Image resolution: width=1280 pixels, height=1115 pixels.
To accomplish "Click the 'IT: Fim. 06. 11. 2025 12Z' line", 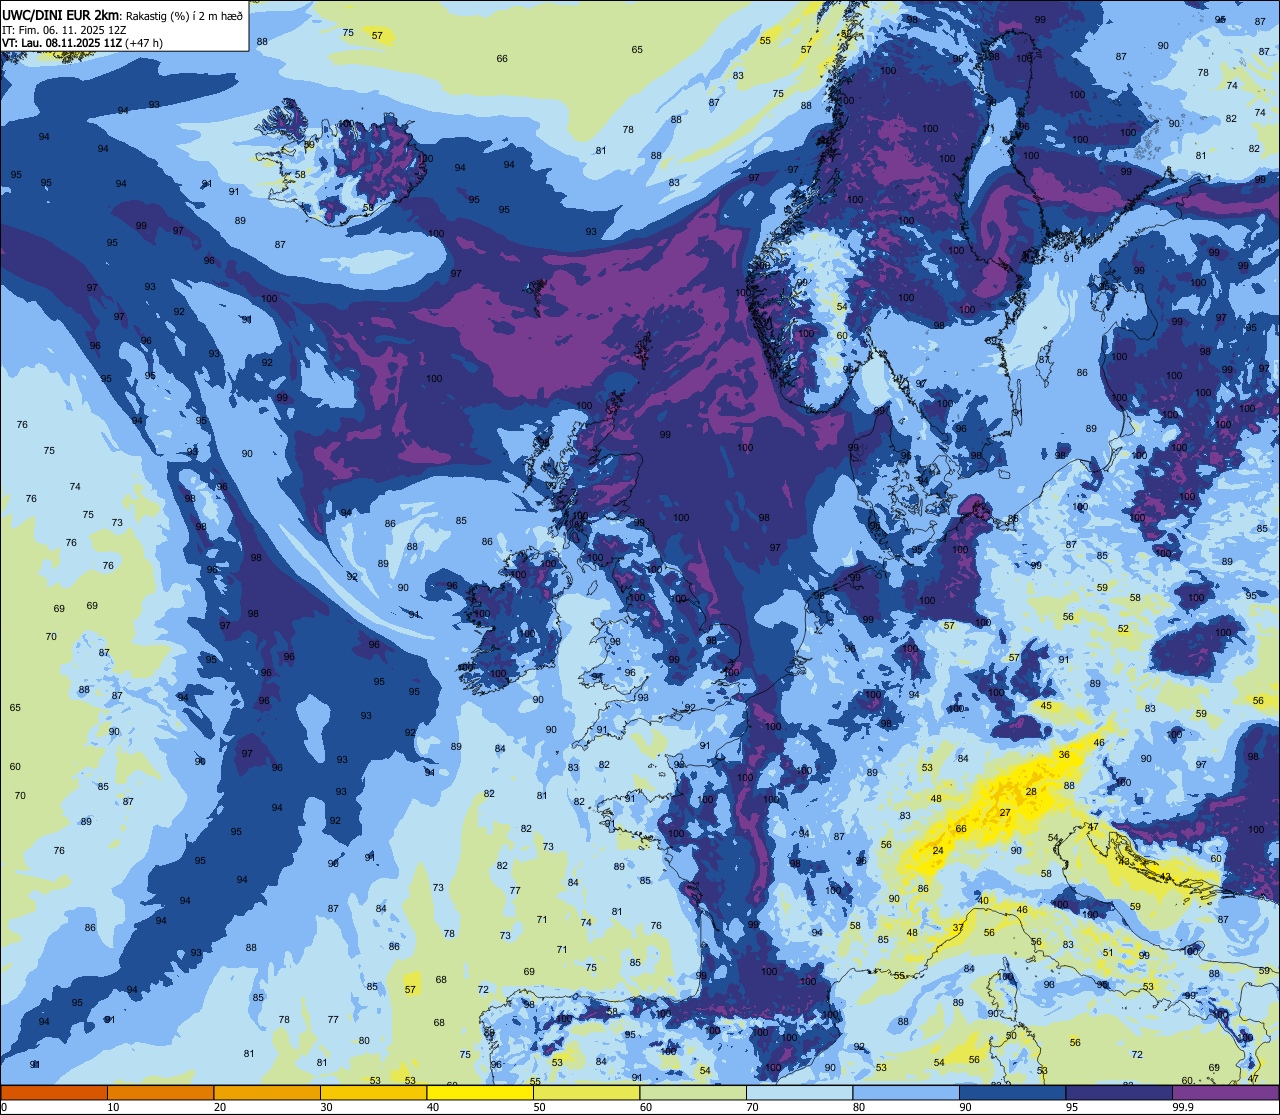I will tap(63, 28).
